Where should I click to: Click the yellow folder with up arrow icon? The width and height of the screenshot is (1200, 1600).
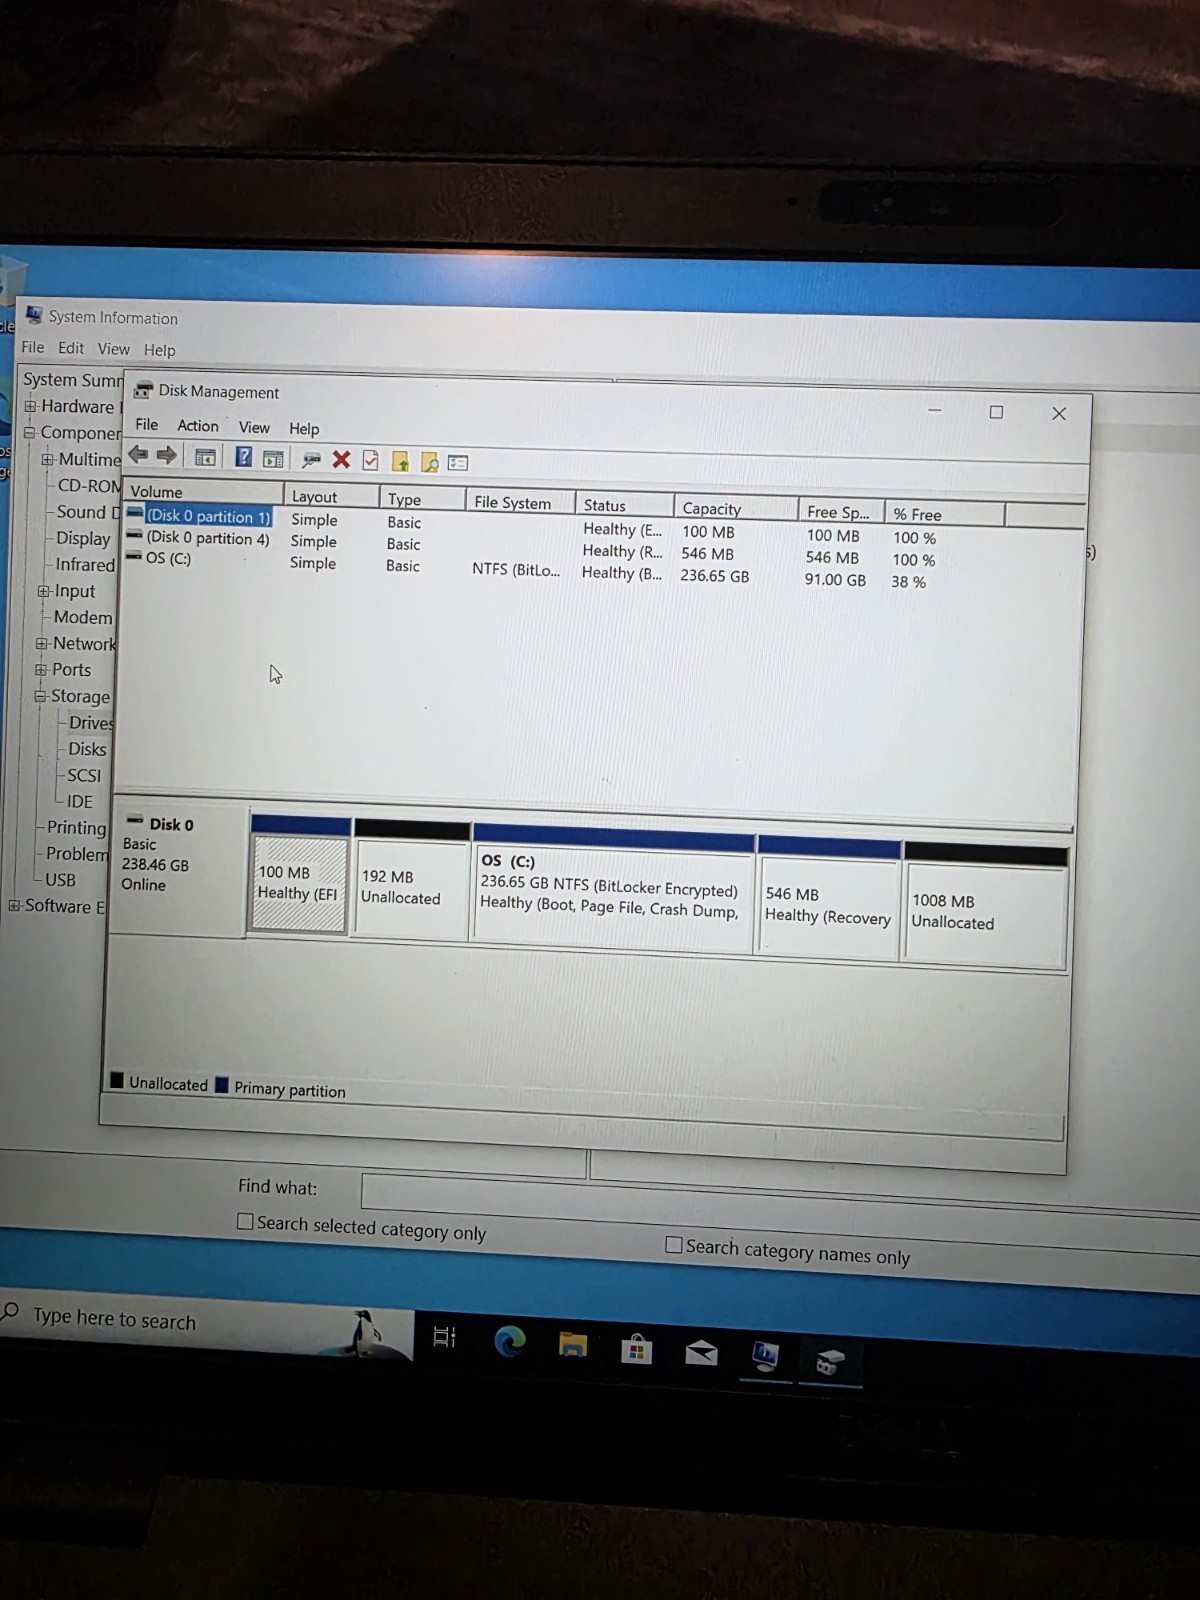pyautogui.click(x=400, y=461)
